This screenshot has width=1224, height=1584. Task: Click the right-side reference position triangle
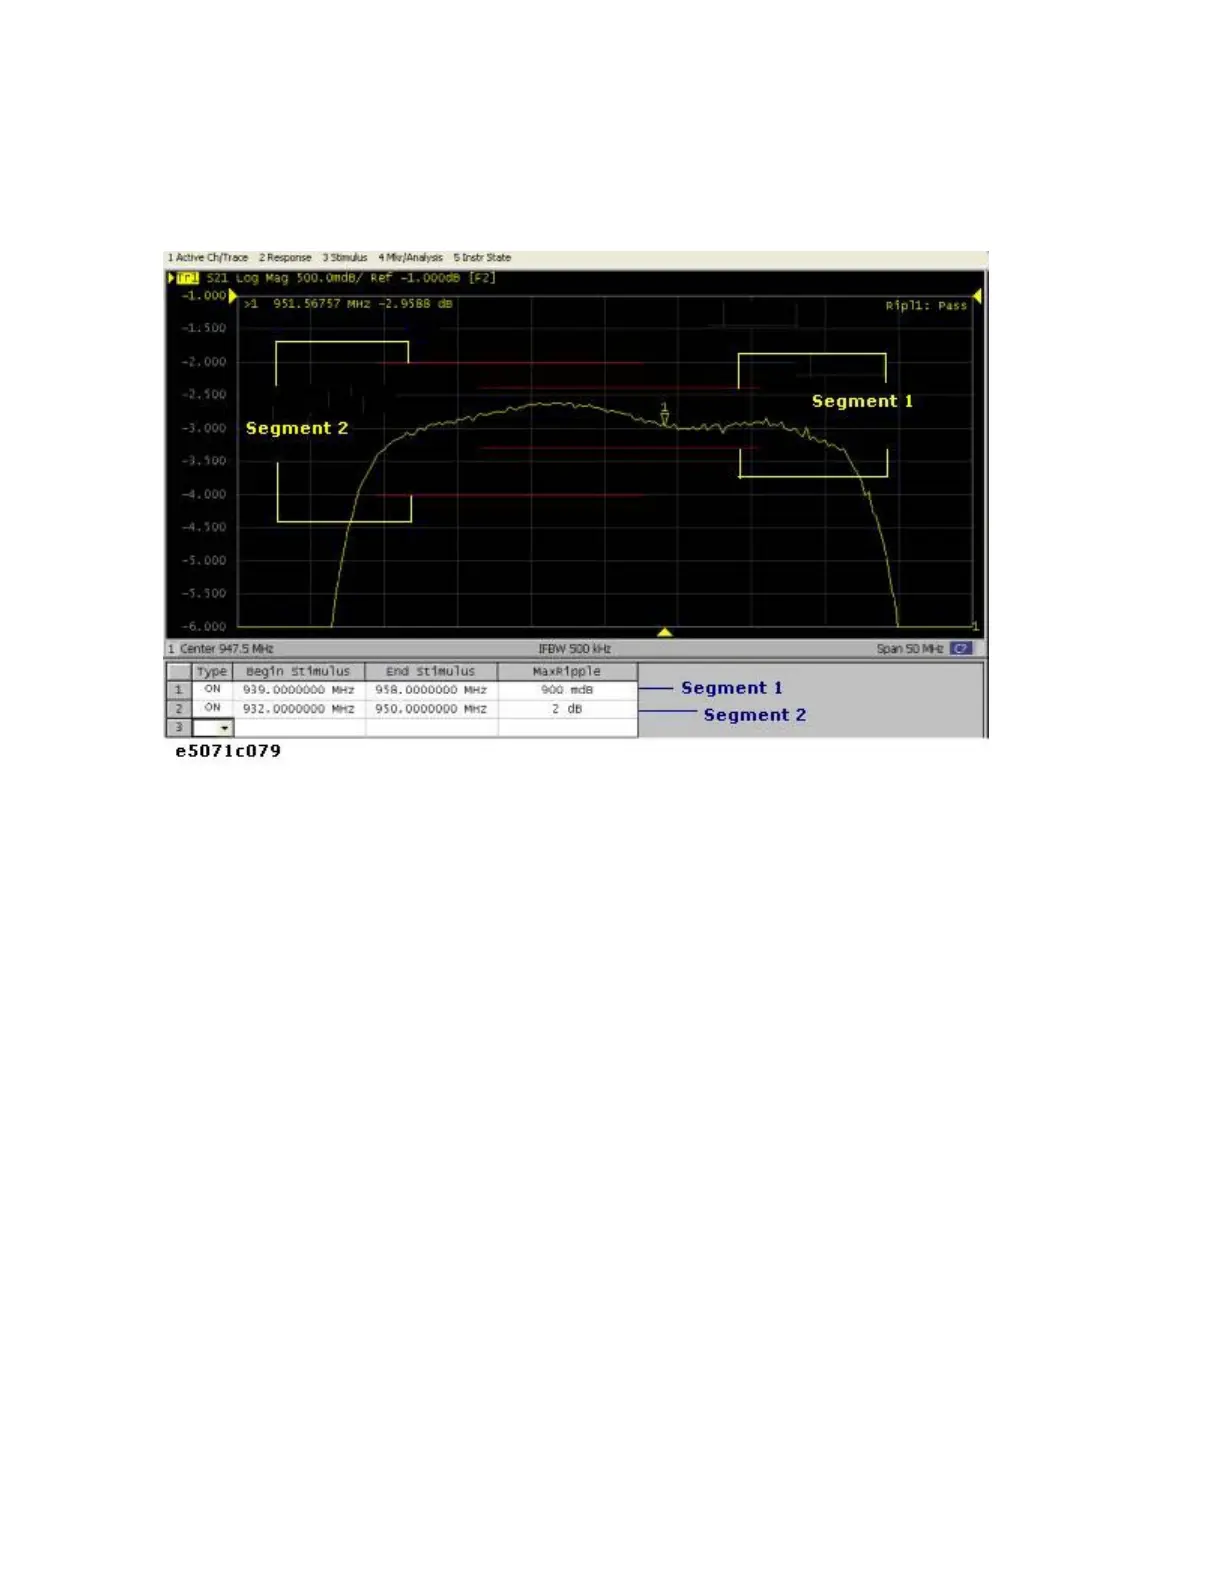977,296
